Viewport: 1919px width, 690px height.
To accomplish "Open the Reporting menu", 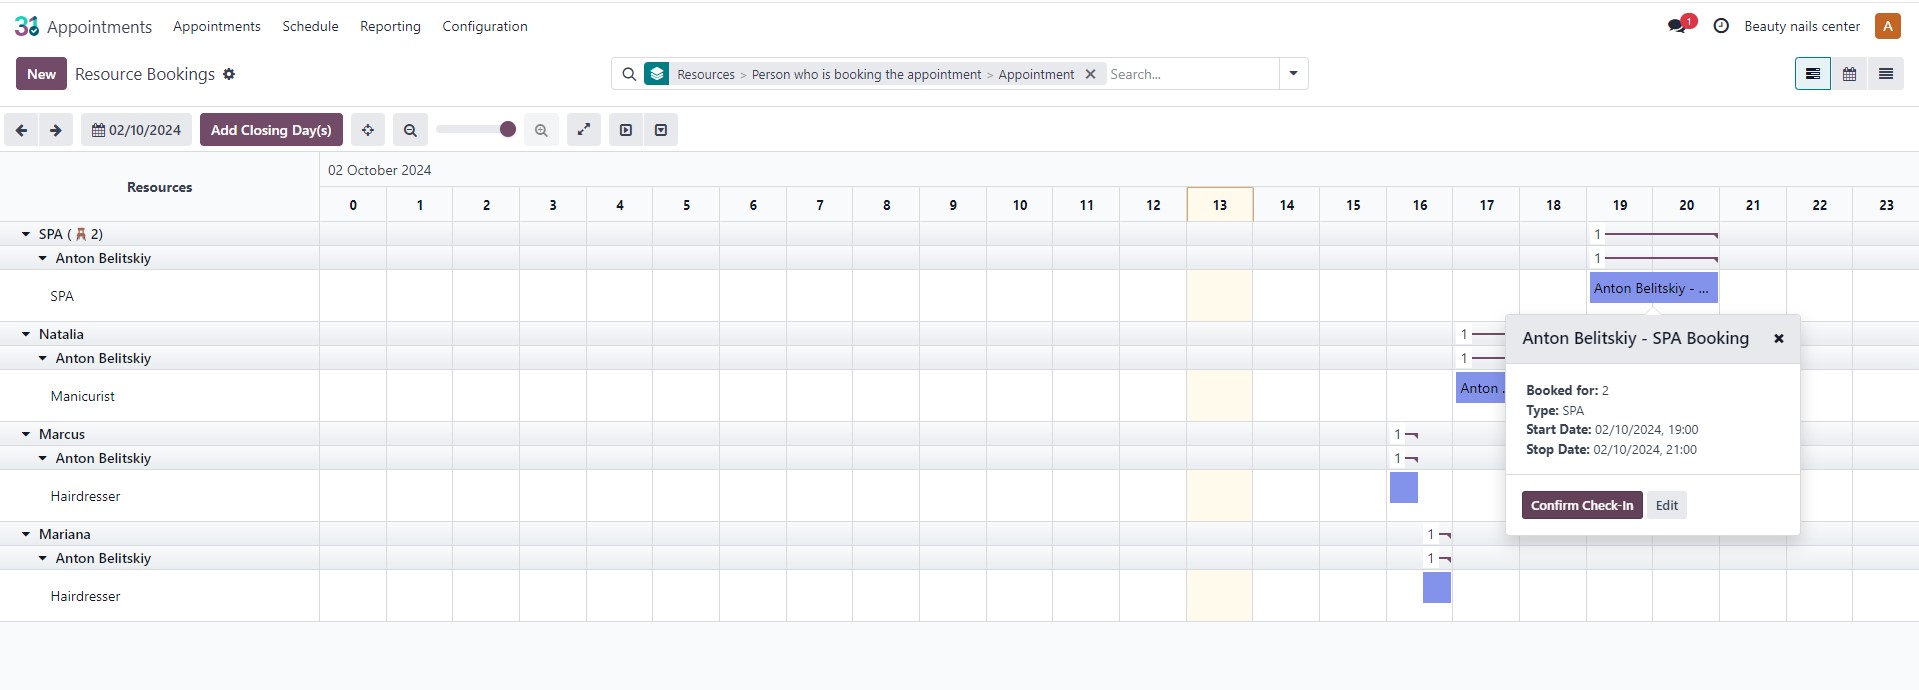I will pos(390,26).
